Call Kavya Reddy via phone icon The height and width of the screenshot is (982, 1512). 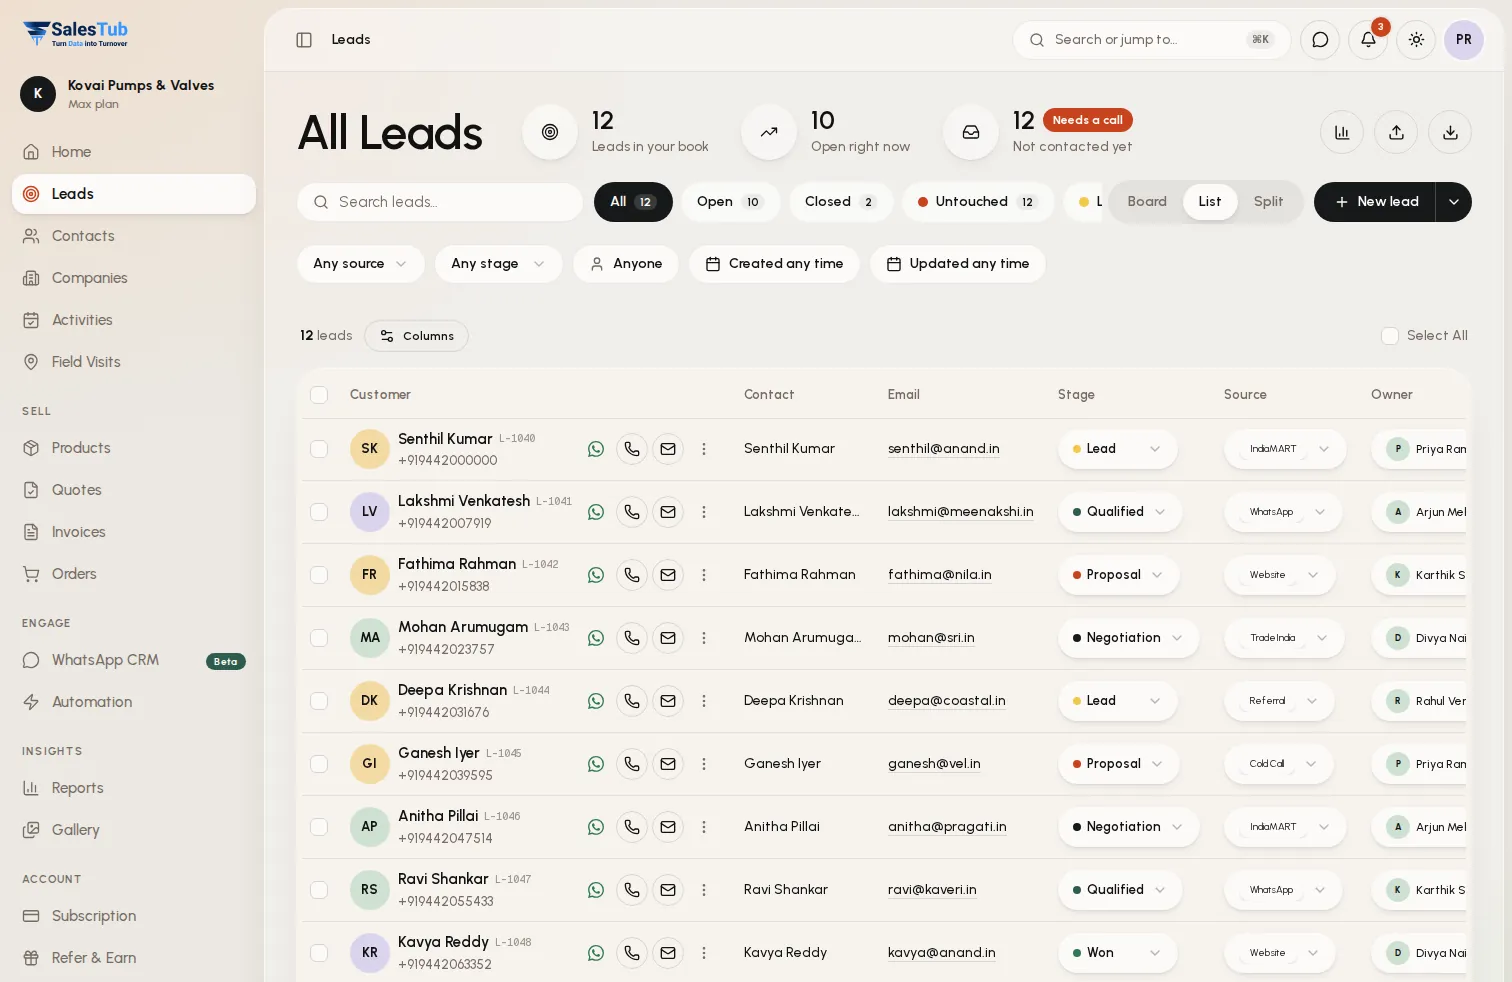[x=632, y=953]
